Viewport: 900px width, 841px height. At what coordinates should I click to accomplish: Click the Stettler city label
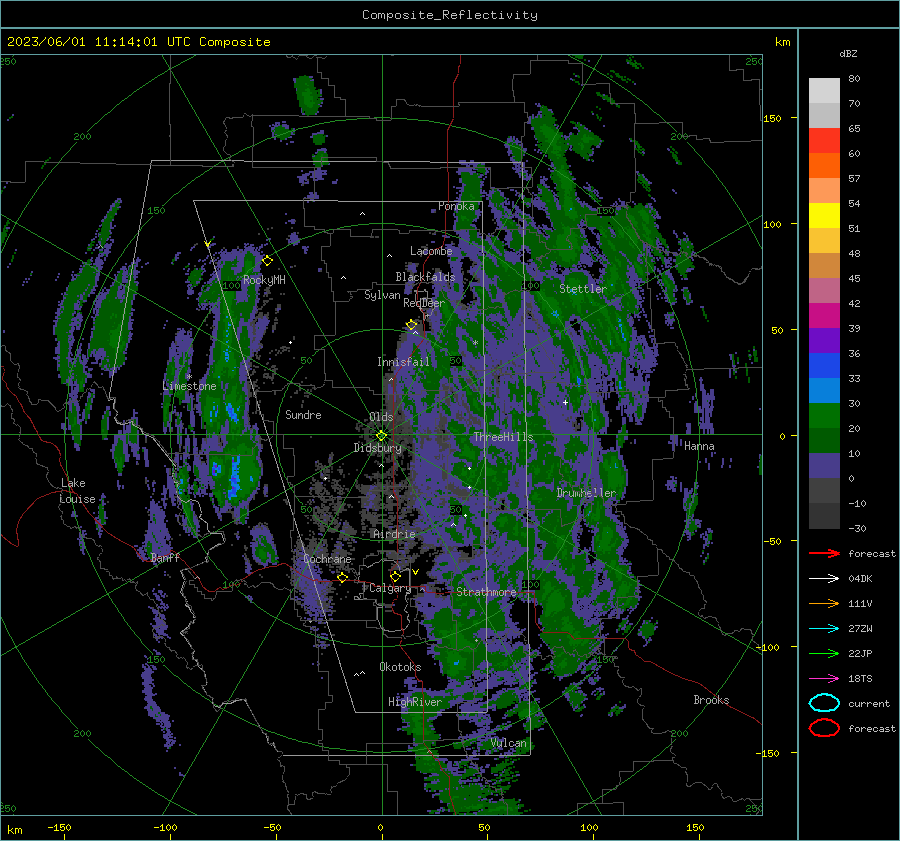(583, 289)
